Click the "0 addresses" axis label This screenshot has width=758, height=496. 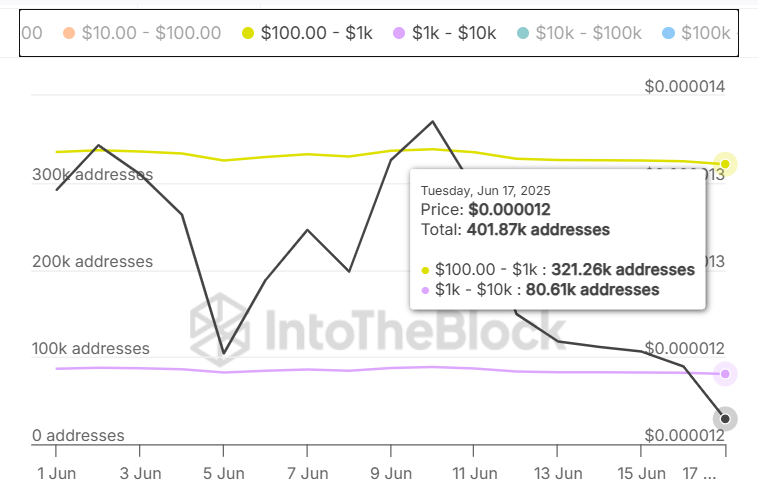pos(78,436)
